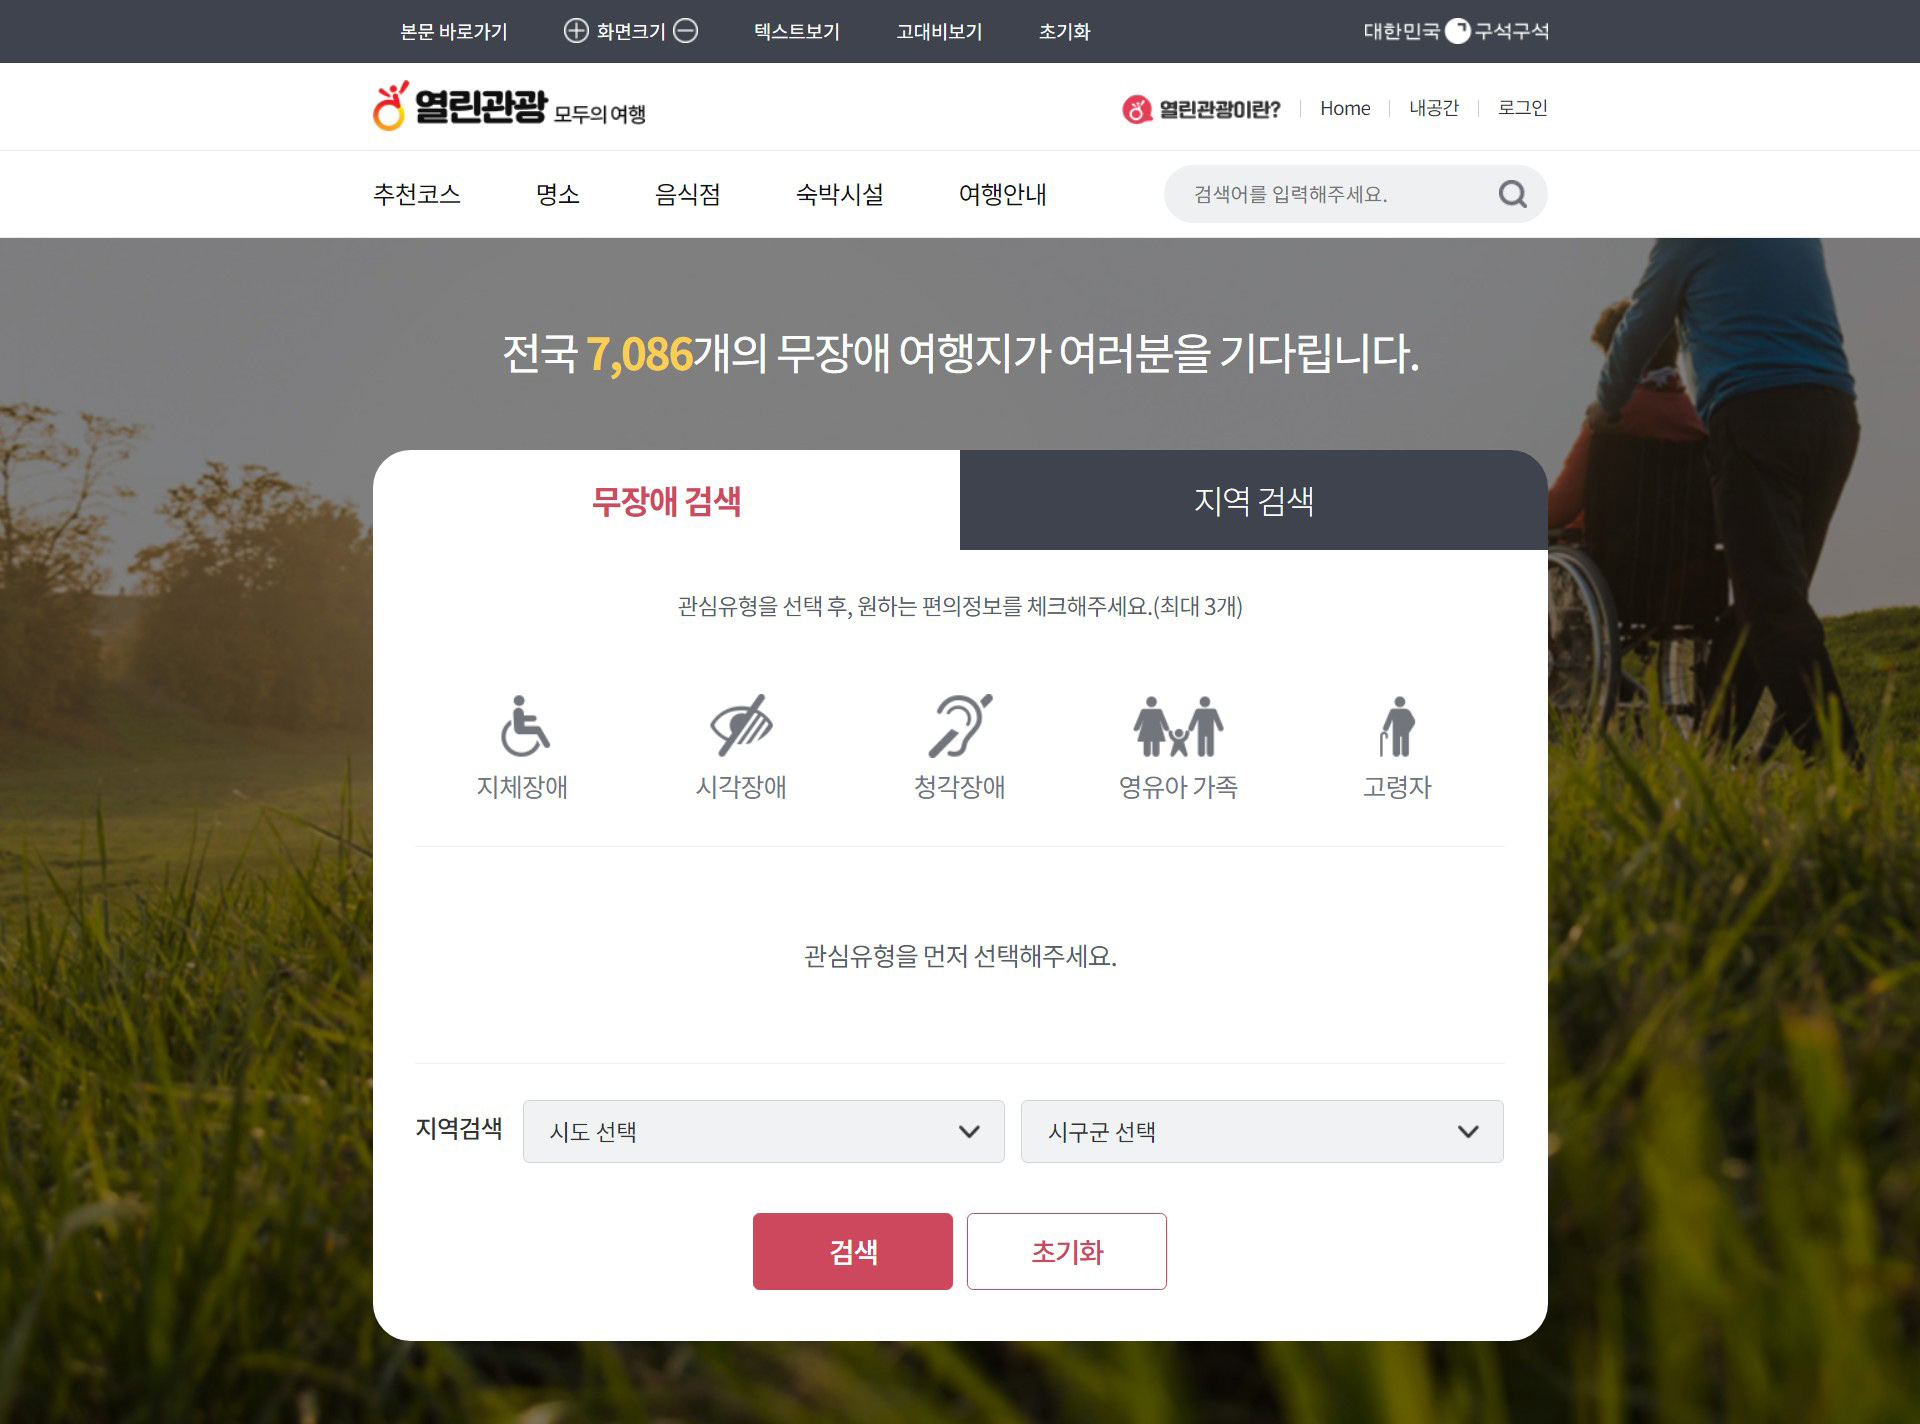Screen dimensions: 1920x1424
Task: Open the 시구군 선택 dropdown
Action: [1262, 1131]
